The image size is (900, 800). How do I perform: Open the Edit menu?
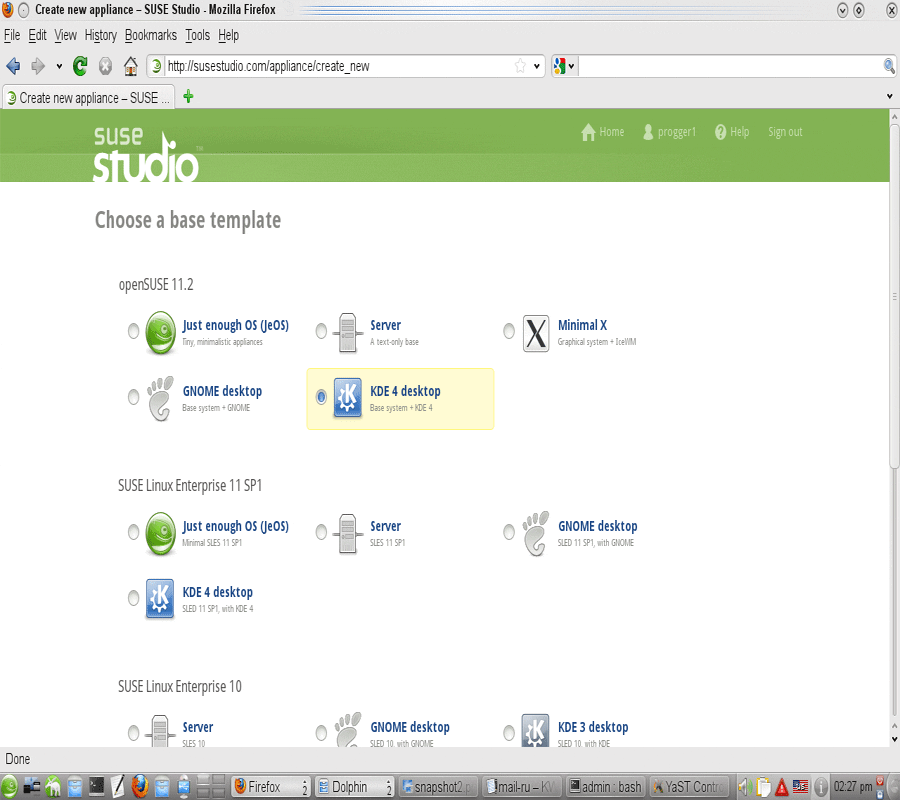[x=37, y=36]
